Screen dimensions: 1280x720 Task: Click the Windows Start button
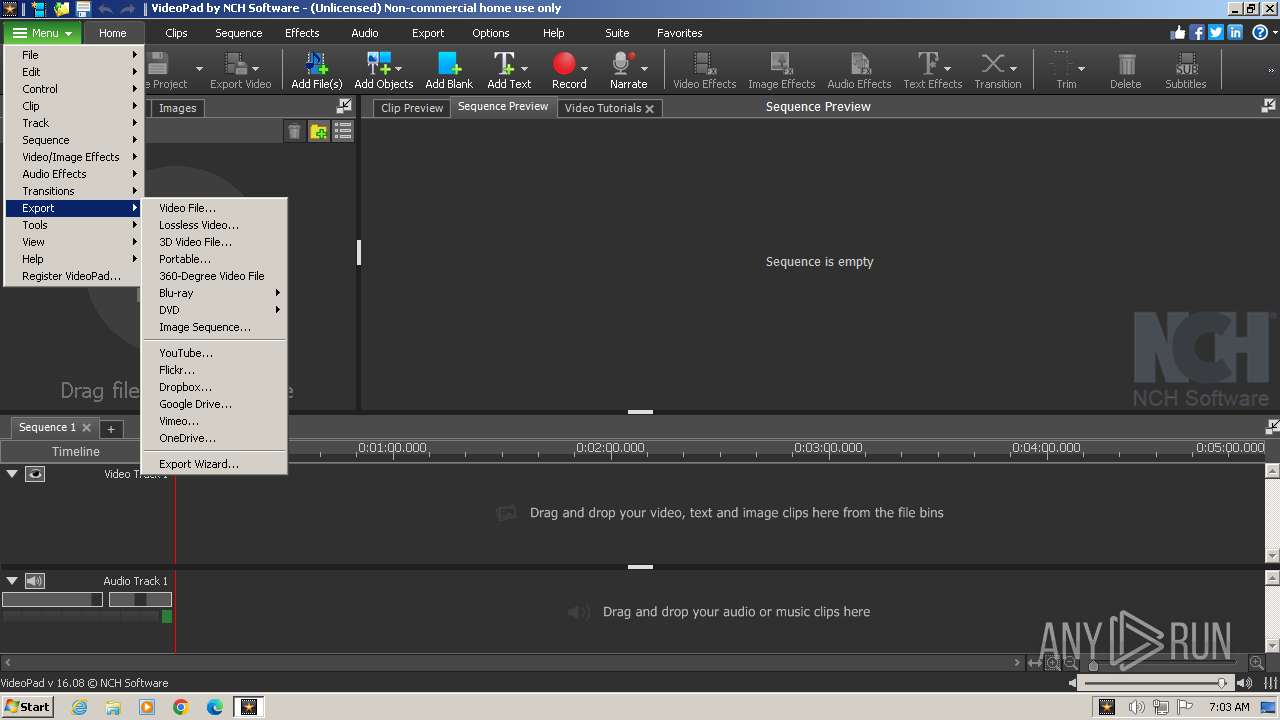(28, 706)
